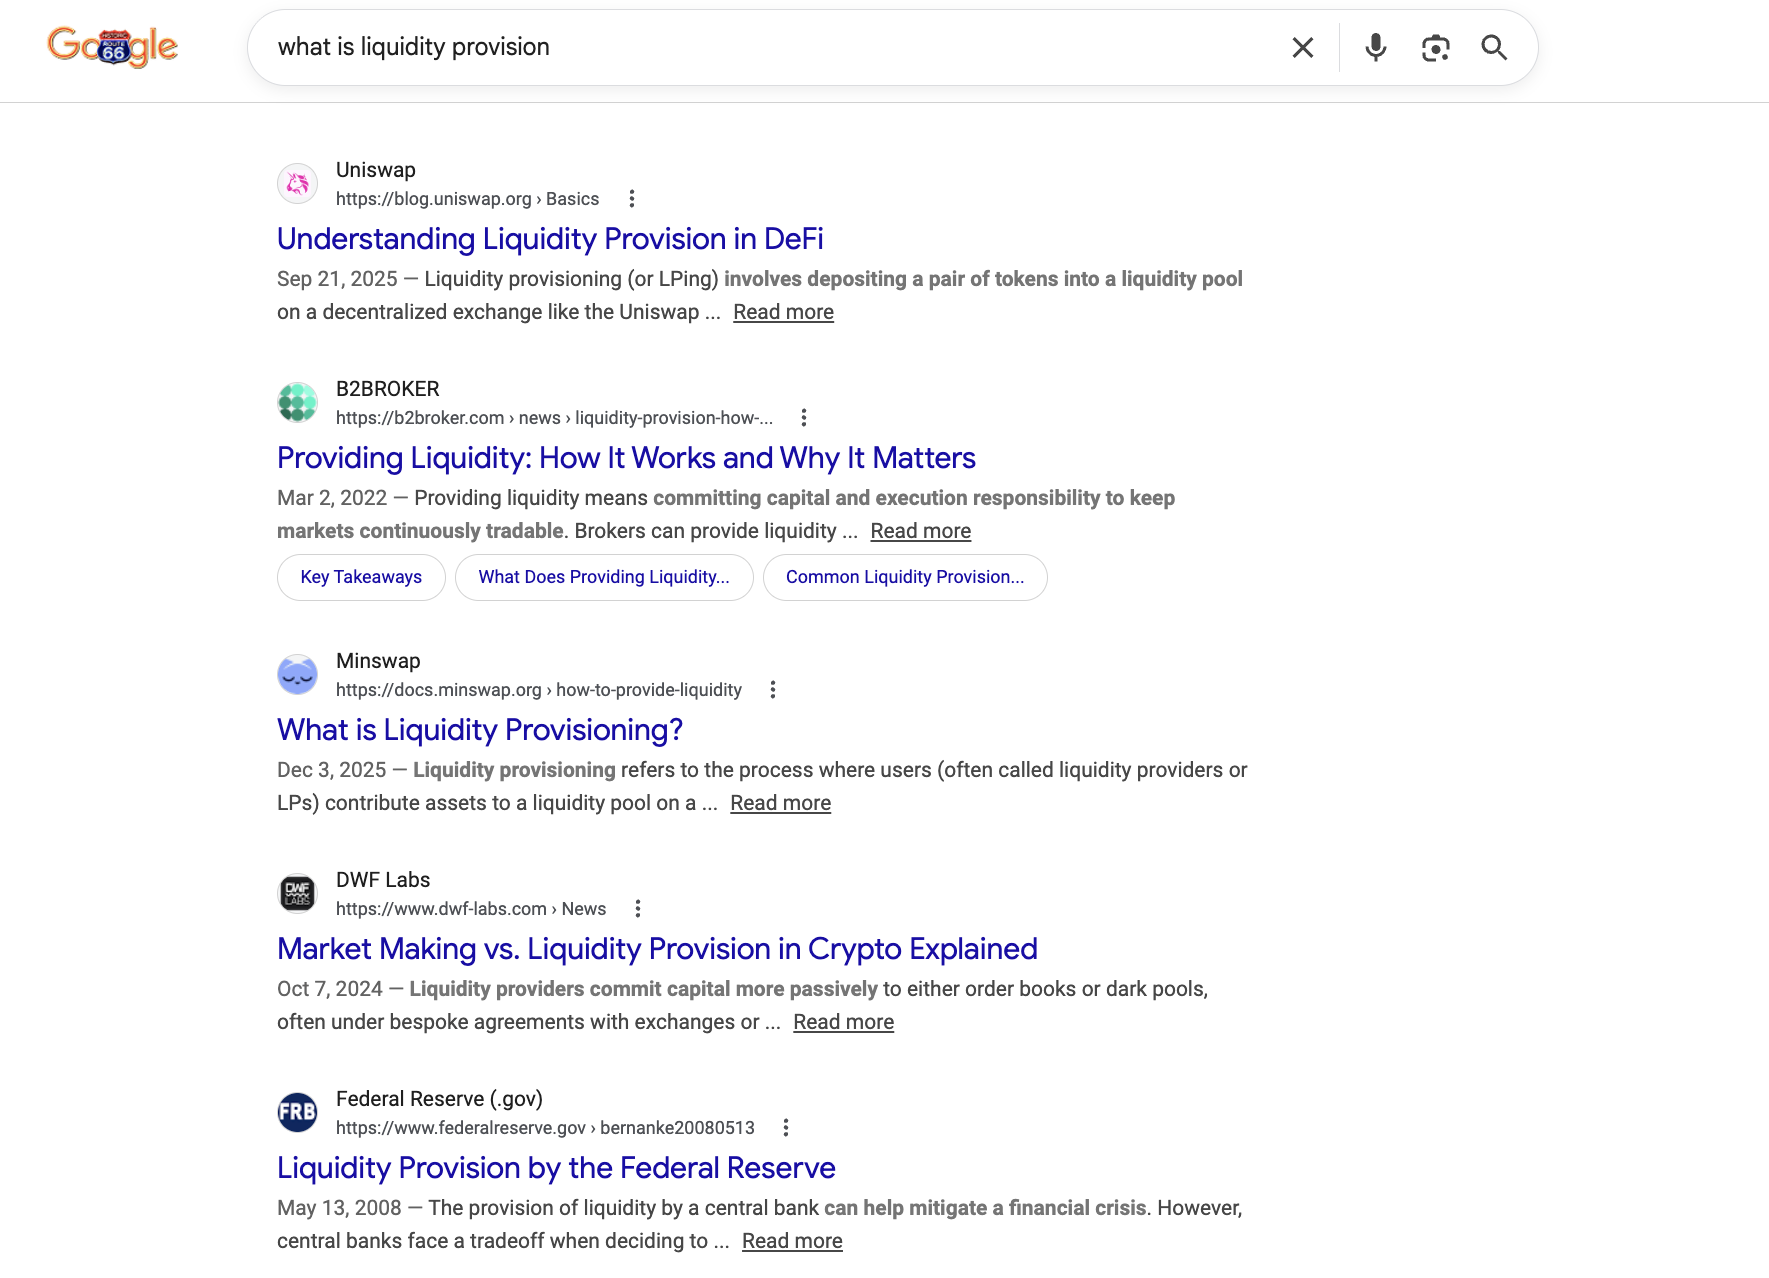This screenshot has width=1769, height=1278.
Task: Select the "Key Takeaways" chip
Action: pos(361,577)
